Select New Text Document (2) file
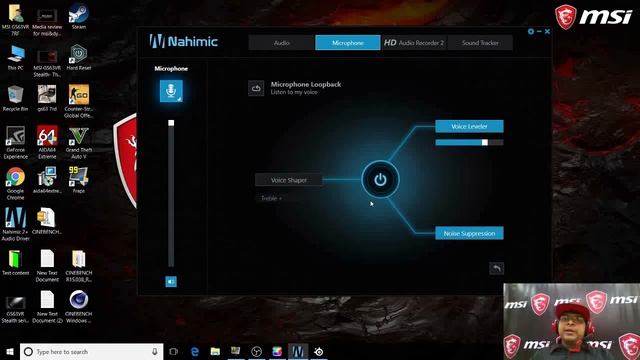Screen dimensions: 640x360 (47, 307)
